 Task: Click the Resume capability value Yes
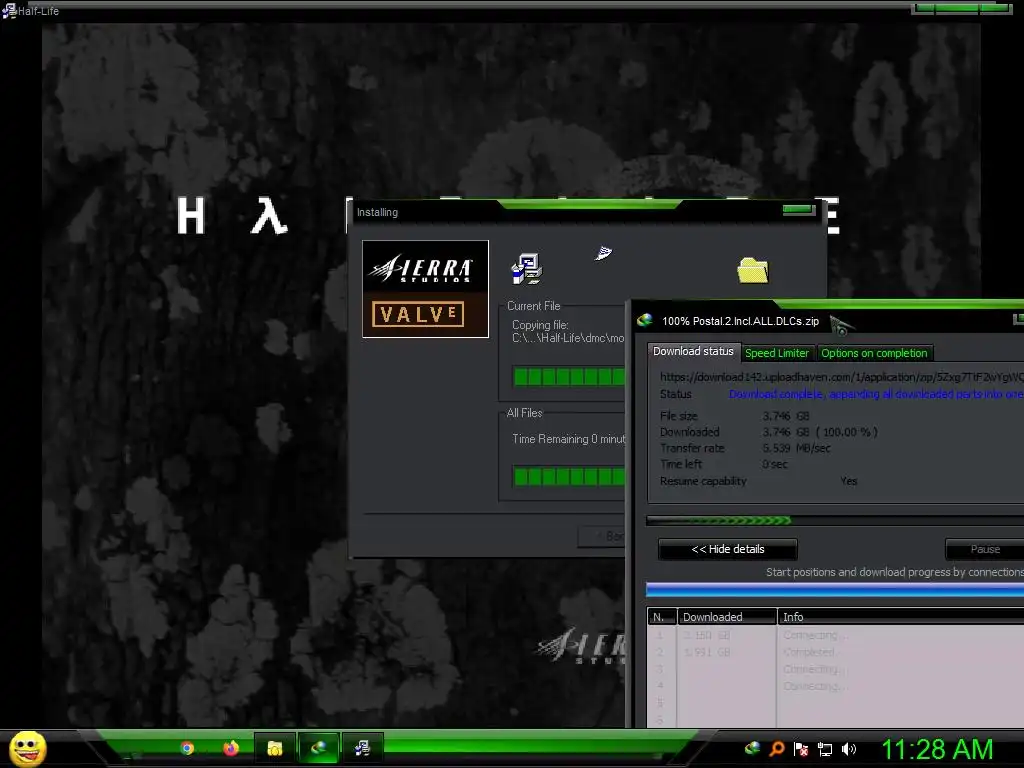848,481
